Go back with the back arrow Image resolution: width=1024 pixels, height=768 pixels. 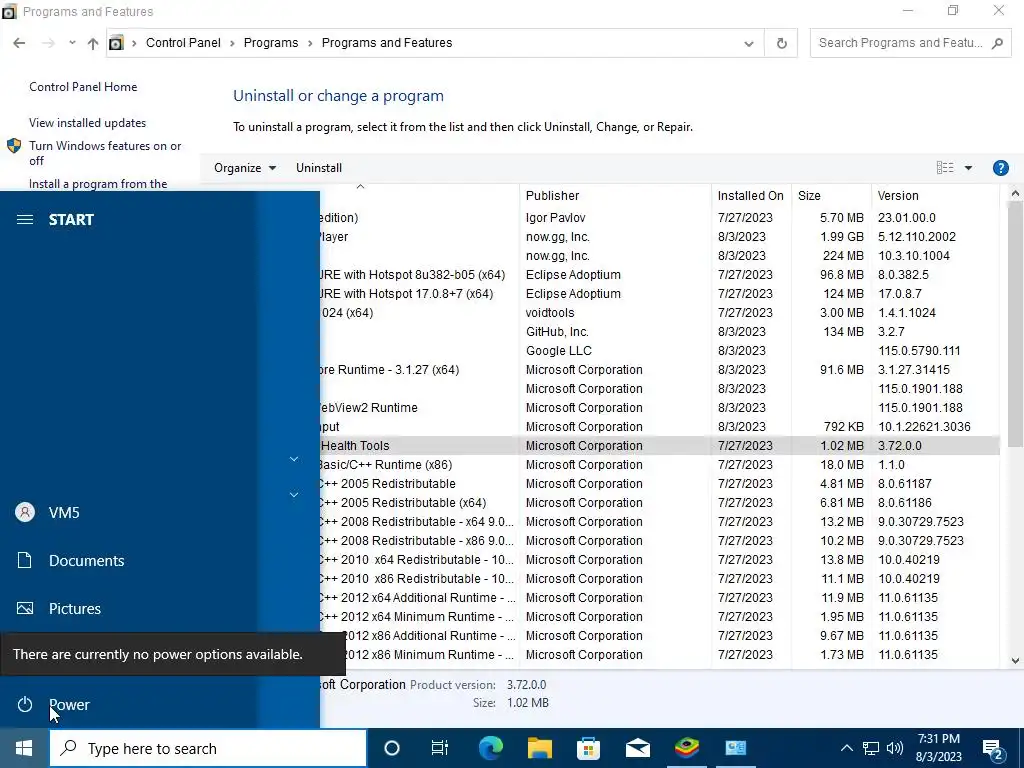click(19, 43)
